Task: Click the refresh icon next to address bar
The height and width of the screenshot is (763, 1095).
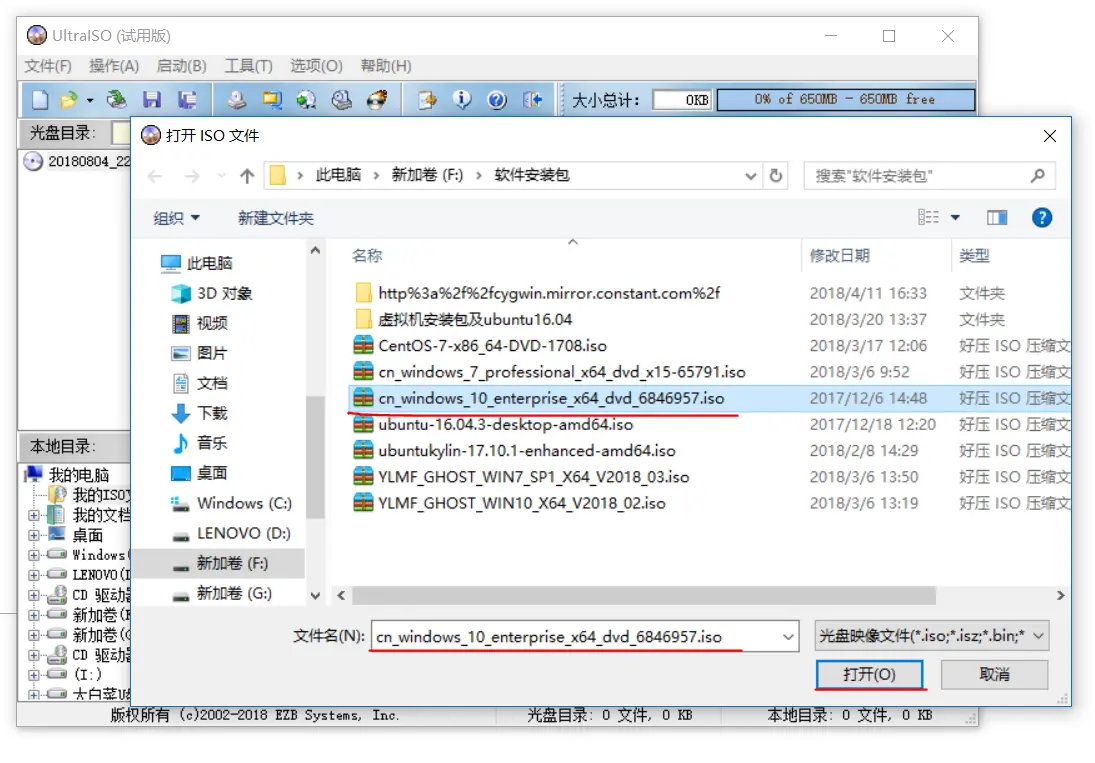Action: pyautogui.click(x=775, y=176)
